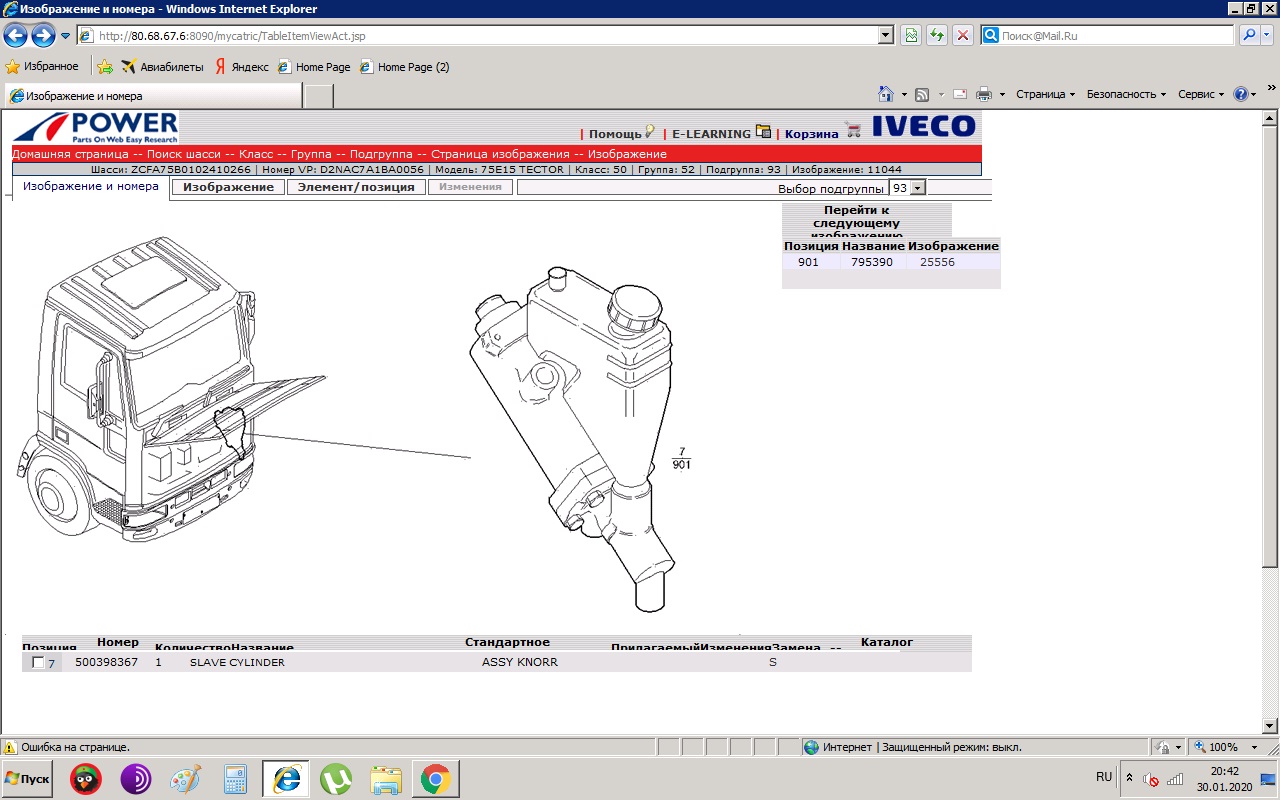Go to Домашняя страница breadcrumb
1280x800 pixels.
[70, 154]
